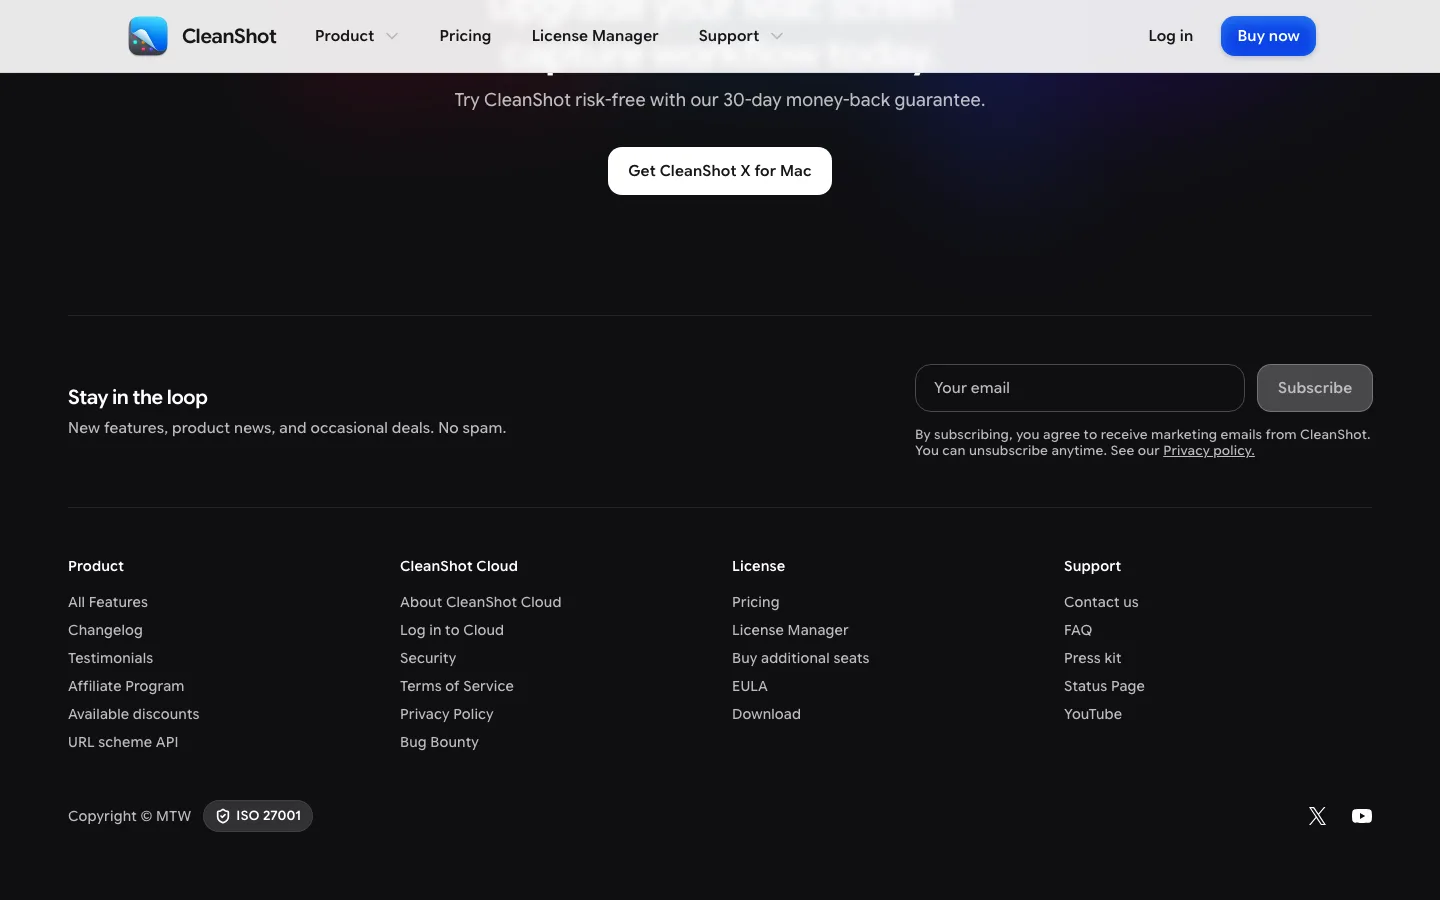Click Log in to Cloud link
The height and width of the screenshot is (900, 1440).
[452, 630]
